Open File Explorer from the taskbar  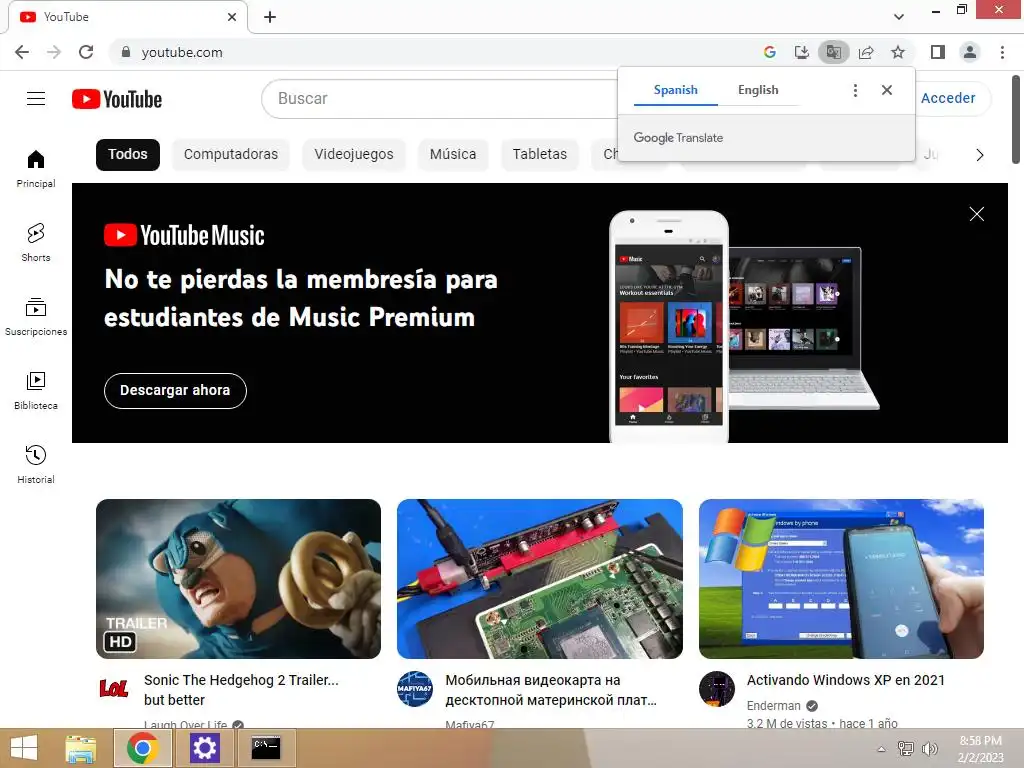click(81, 748)
